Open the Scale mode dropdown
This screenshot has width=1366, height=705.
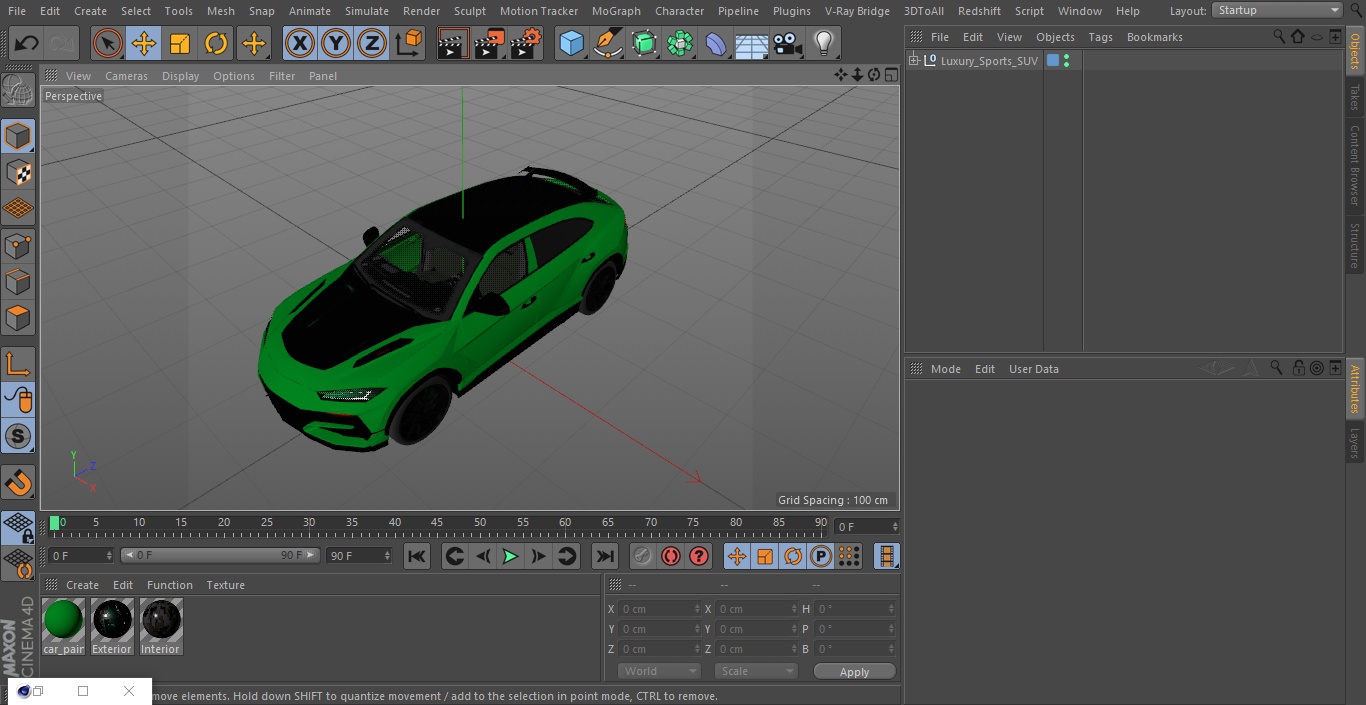pos(756,671)
